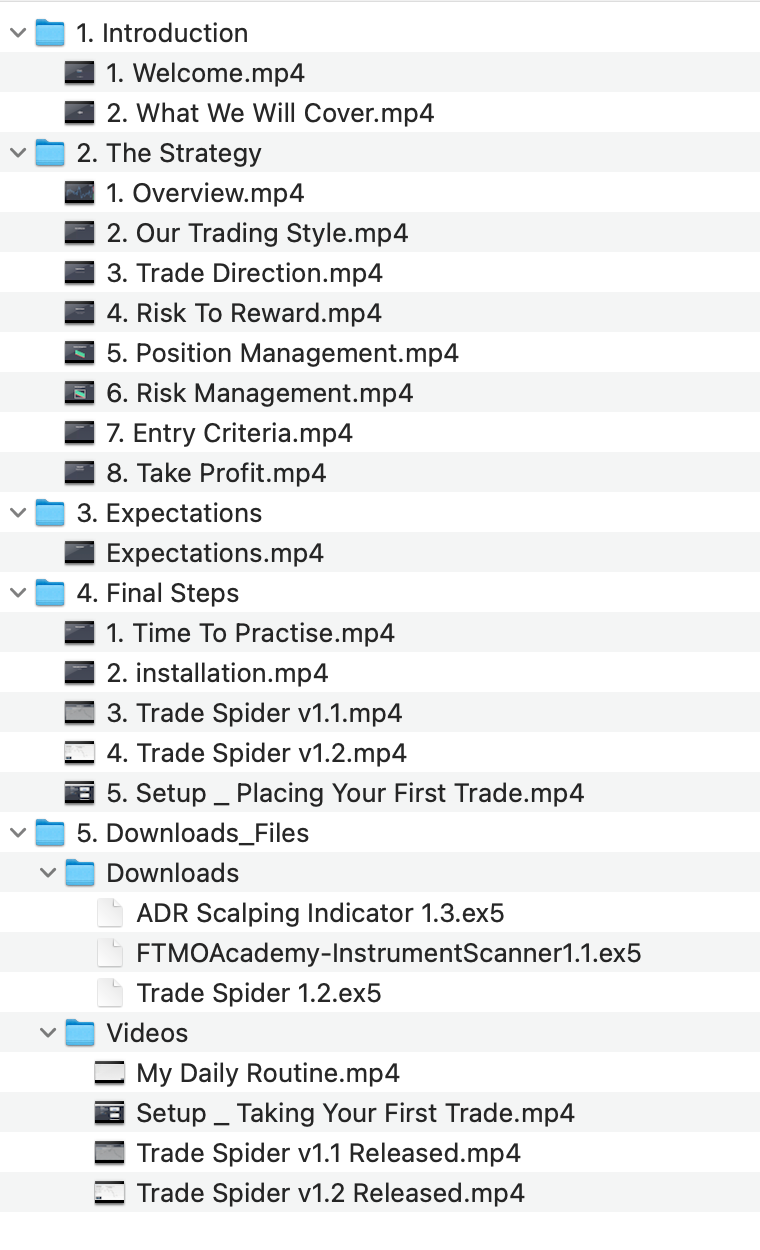Viewport: 760px width, 1250px height.
Task: Click the Videos folder icon
Action: [x=80, y=1033]
